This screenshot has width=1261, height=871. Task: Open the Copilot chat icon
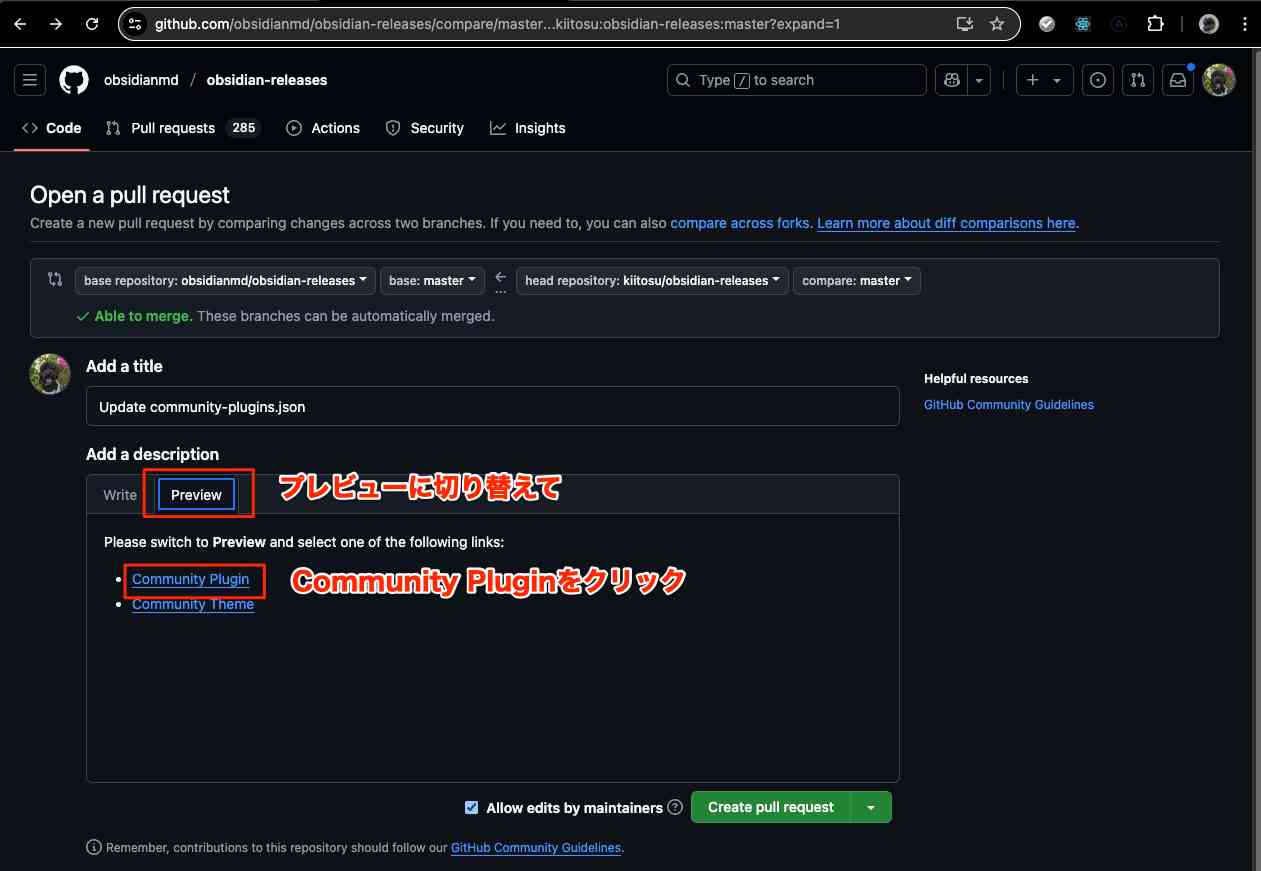pos(950,80)
